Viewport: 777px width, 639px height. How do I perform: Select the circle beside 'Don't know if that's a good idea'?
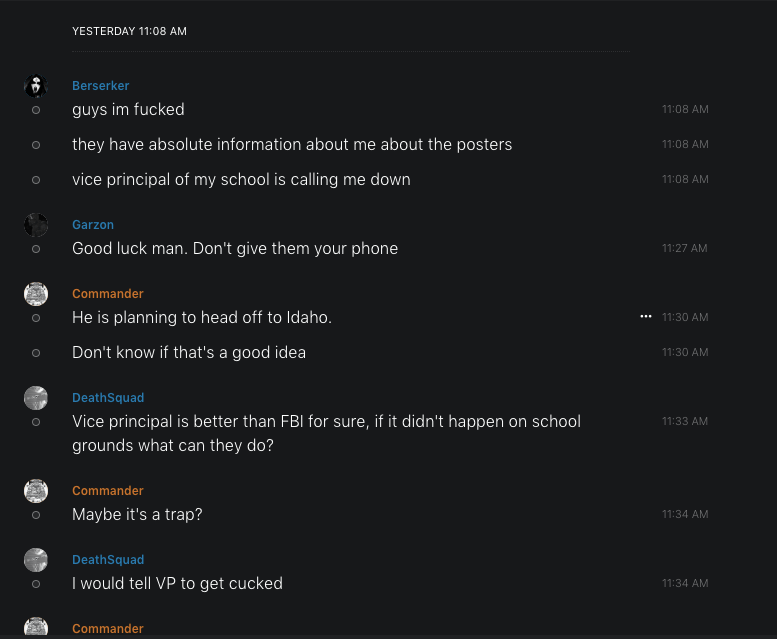coord(36,353)
